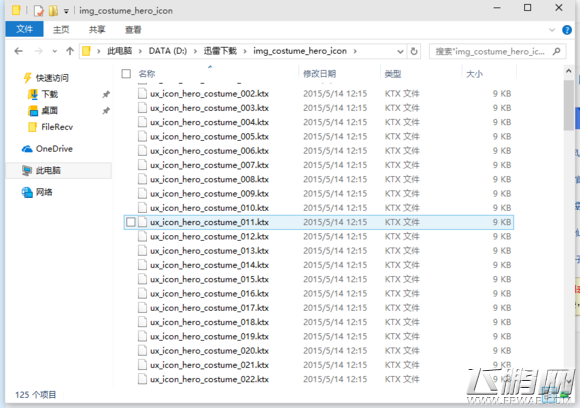The height and width of the screenshot is (408, 580).
Task: Click the search magnifier icon
Action: [556, 51]
